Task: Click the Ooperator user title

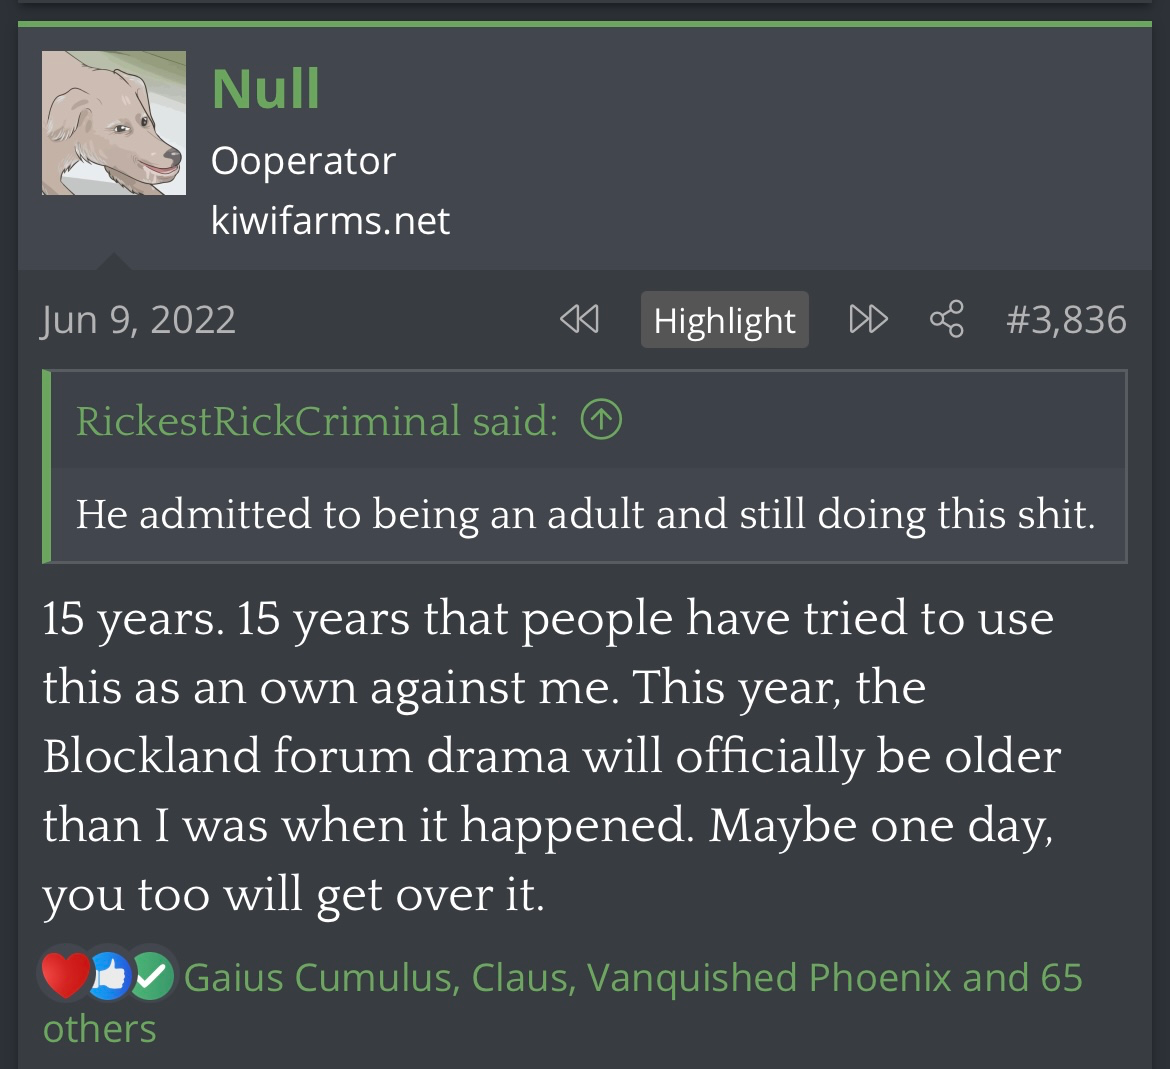Action: click(x=303, y=161)
